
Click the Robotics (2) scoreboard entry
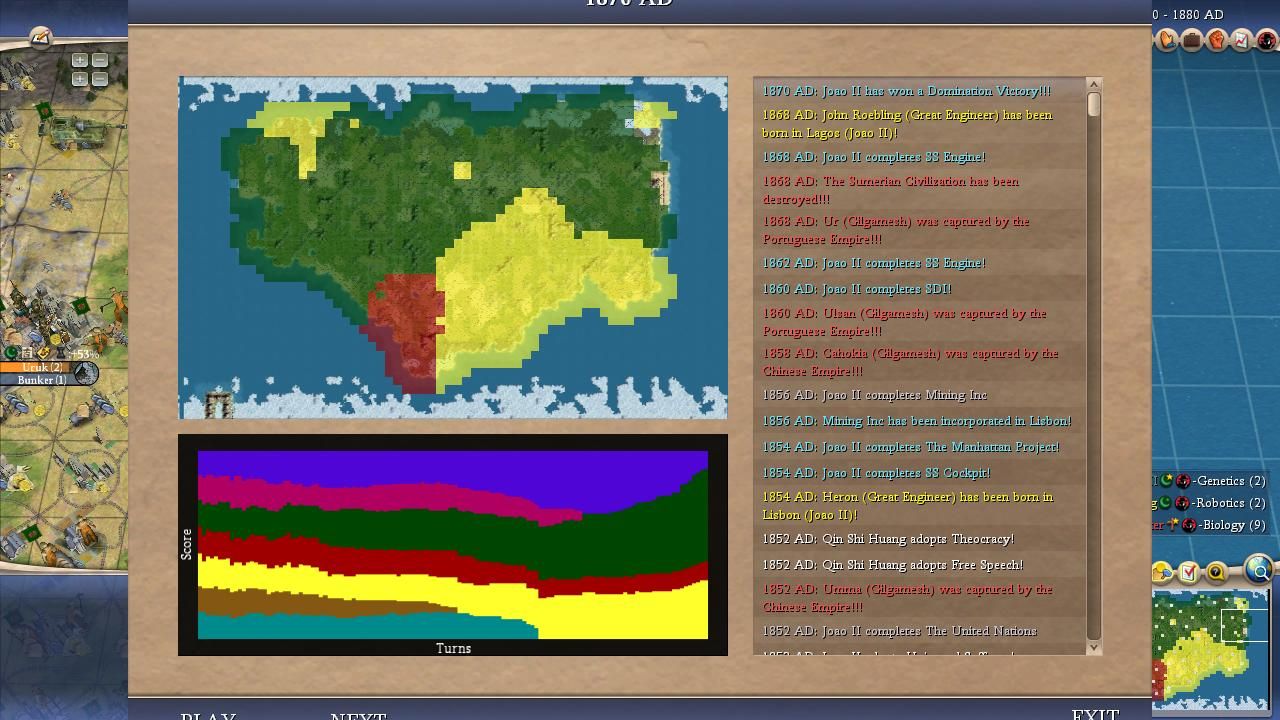click(1228, 503)
